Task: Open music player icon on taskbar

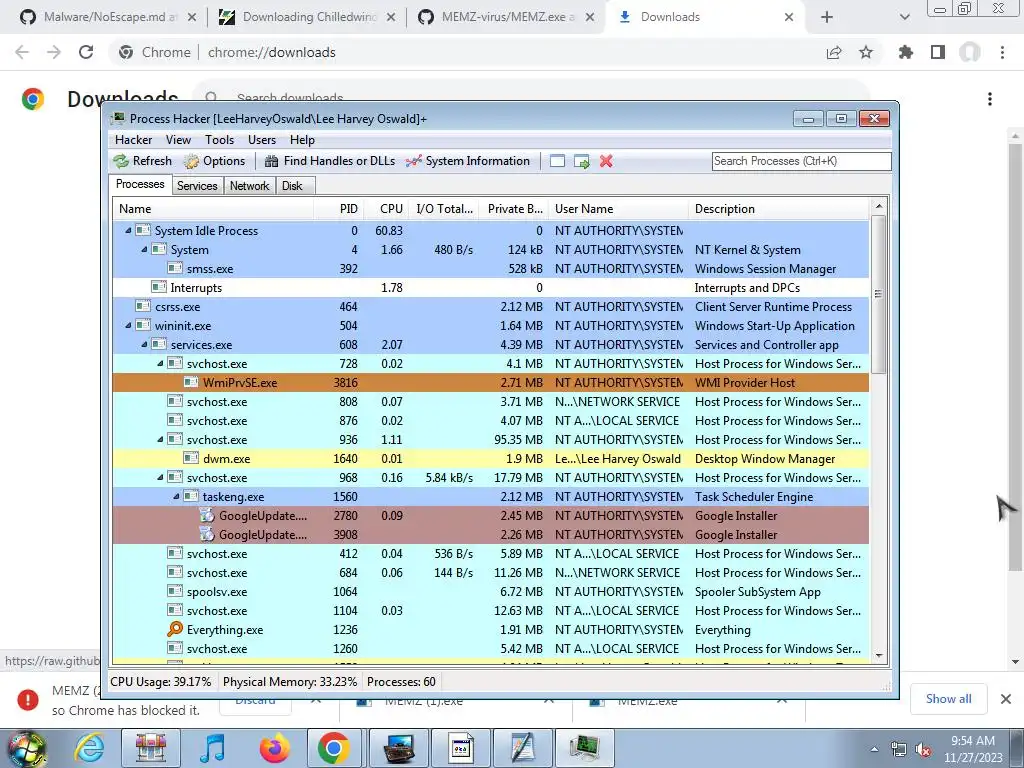Action: (212, 748)
